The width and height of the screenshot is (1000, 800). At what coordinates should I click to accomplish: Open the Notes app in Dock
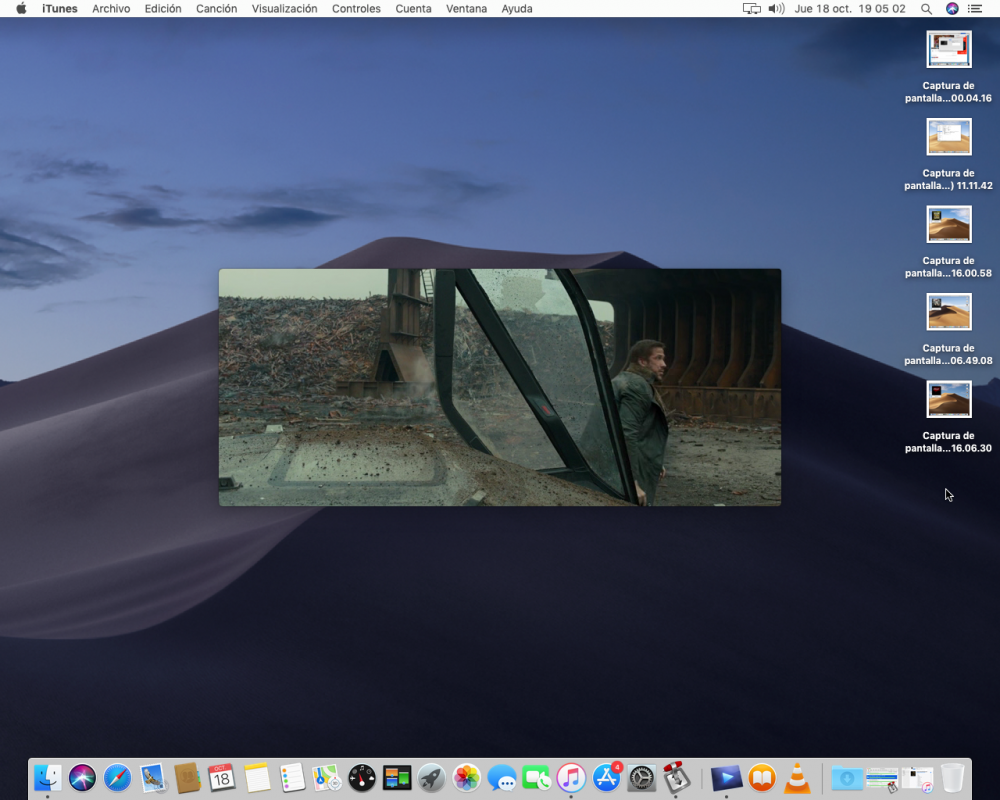click(x=257, y=778)
